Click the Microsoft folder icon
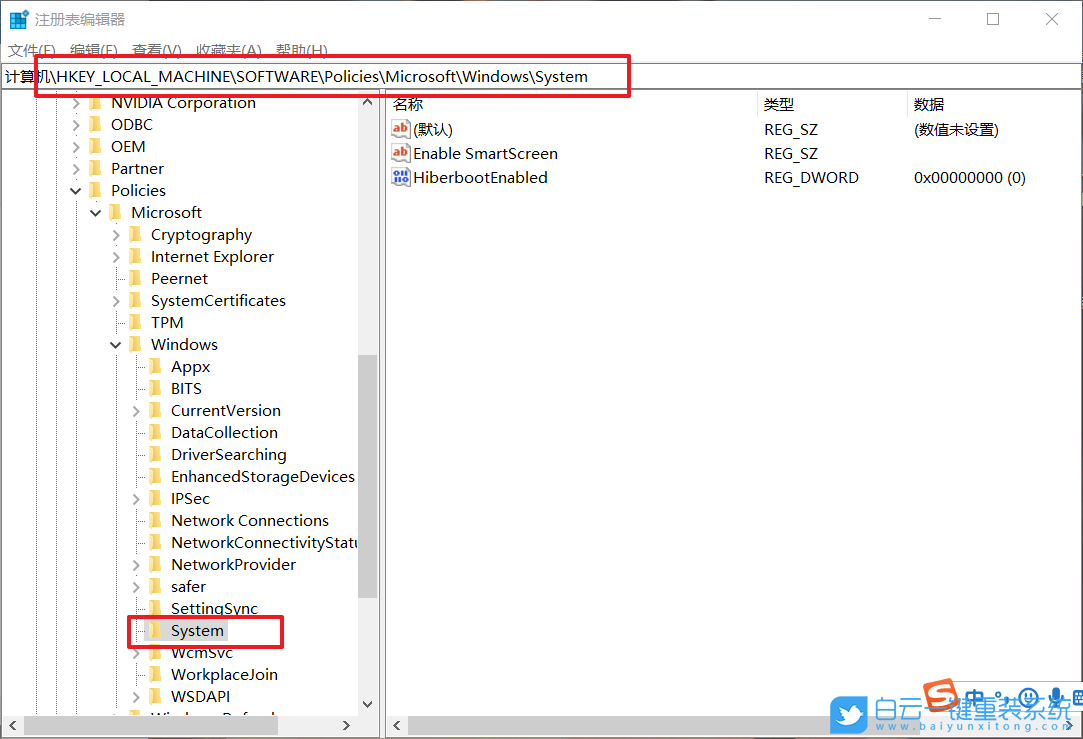 coord(117,212)
